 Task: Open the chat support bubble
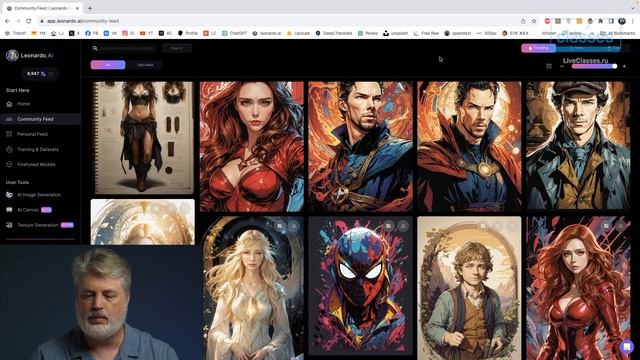[x=627, y=347]
